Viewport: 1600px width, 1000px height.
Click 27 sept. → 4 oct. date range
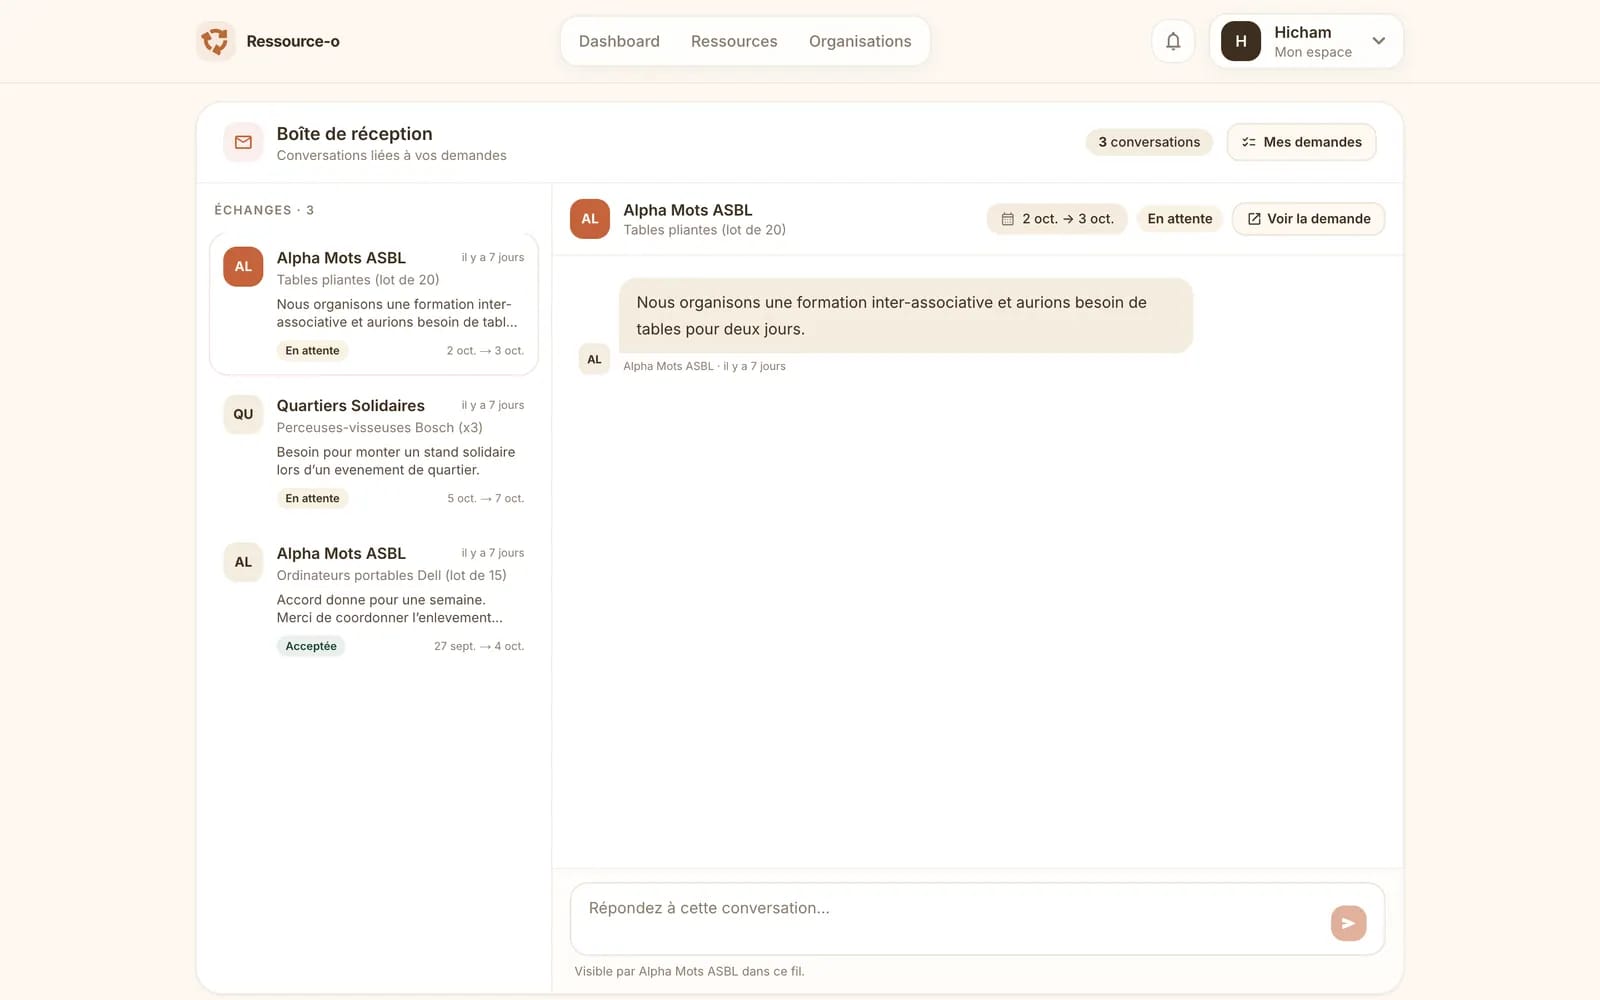click(478, 646)
